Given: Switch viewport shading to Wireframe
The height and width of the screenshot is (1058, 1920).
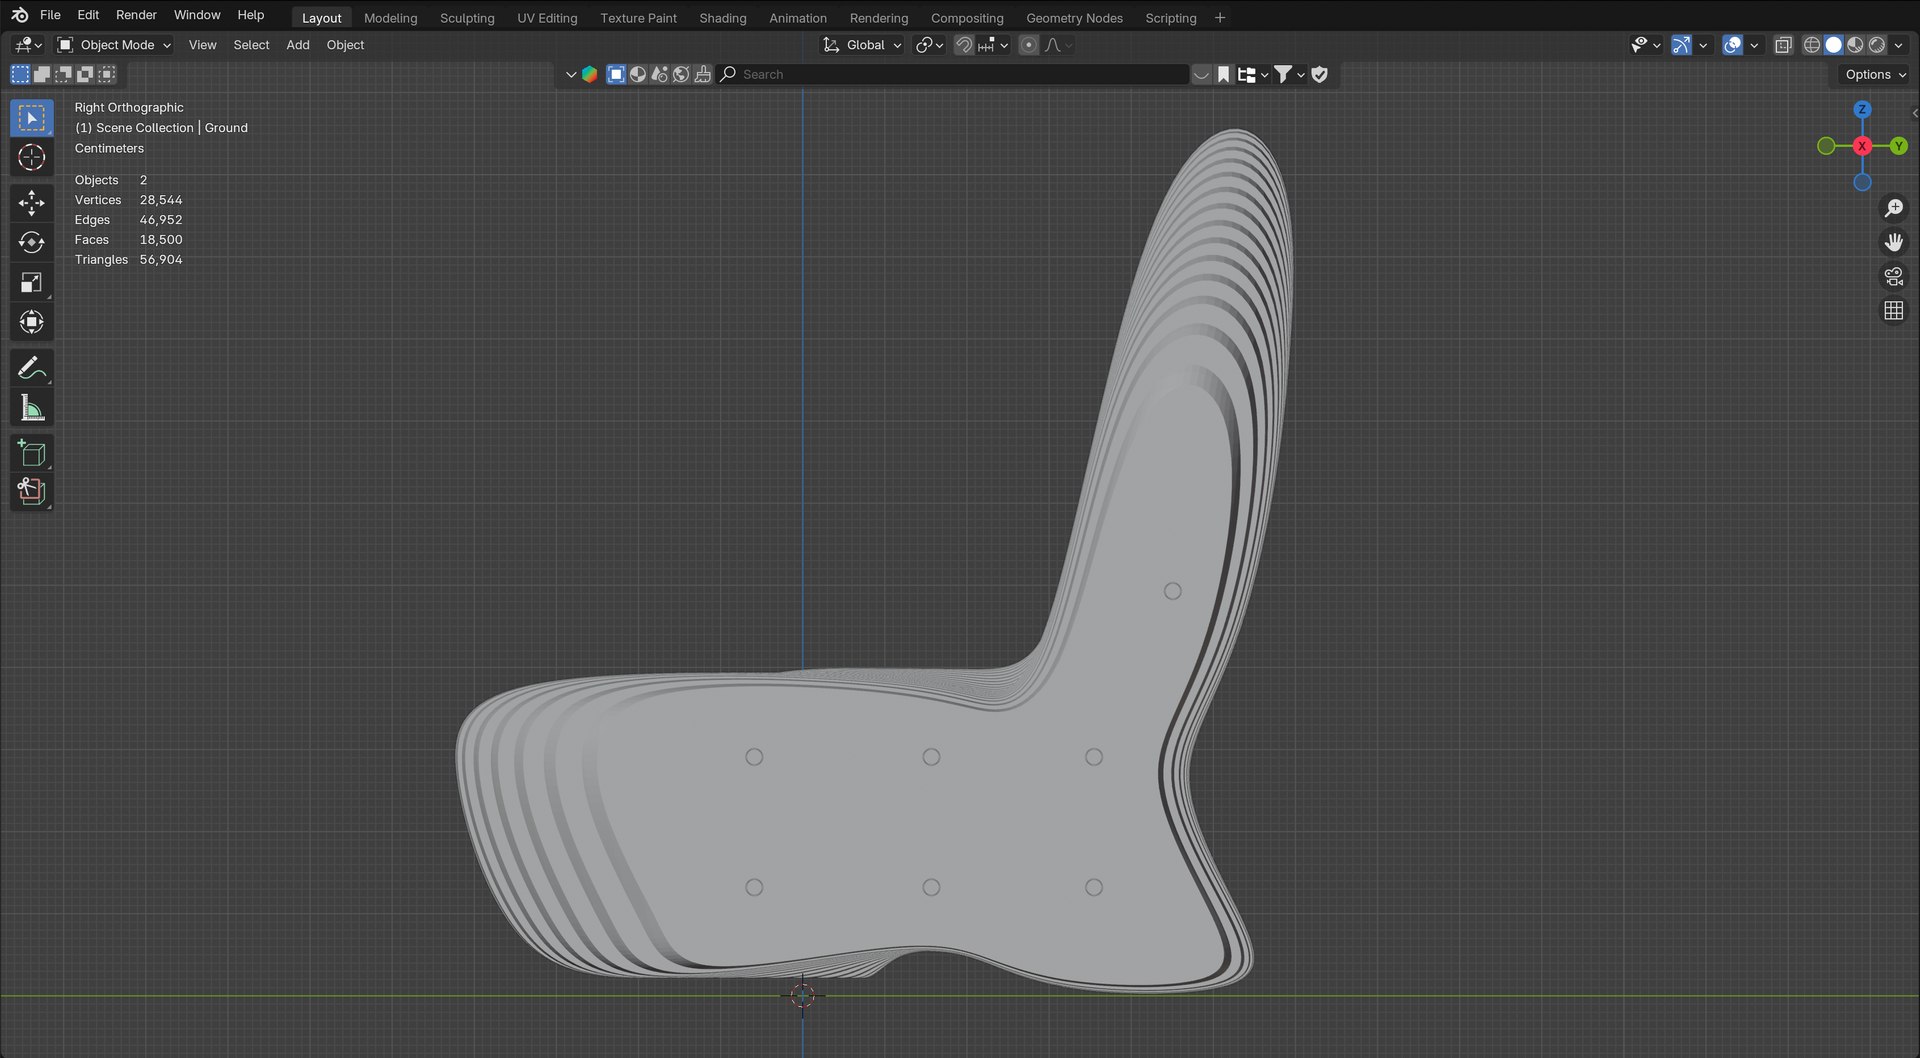Looking at the screenshot, I should coord(1811,45).
